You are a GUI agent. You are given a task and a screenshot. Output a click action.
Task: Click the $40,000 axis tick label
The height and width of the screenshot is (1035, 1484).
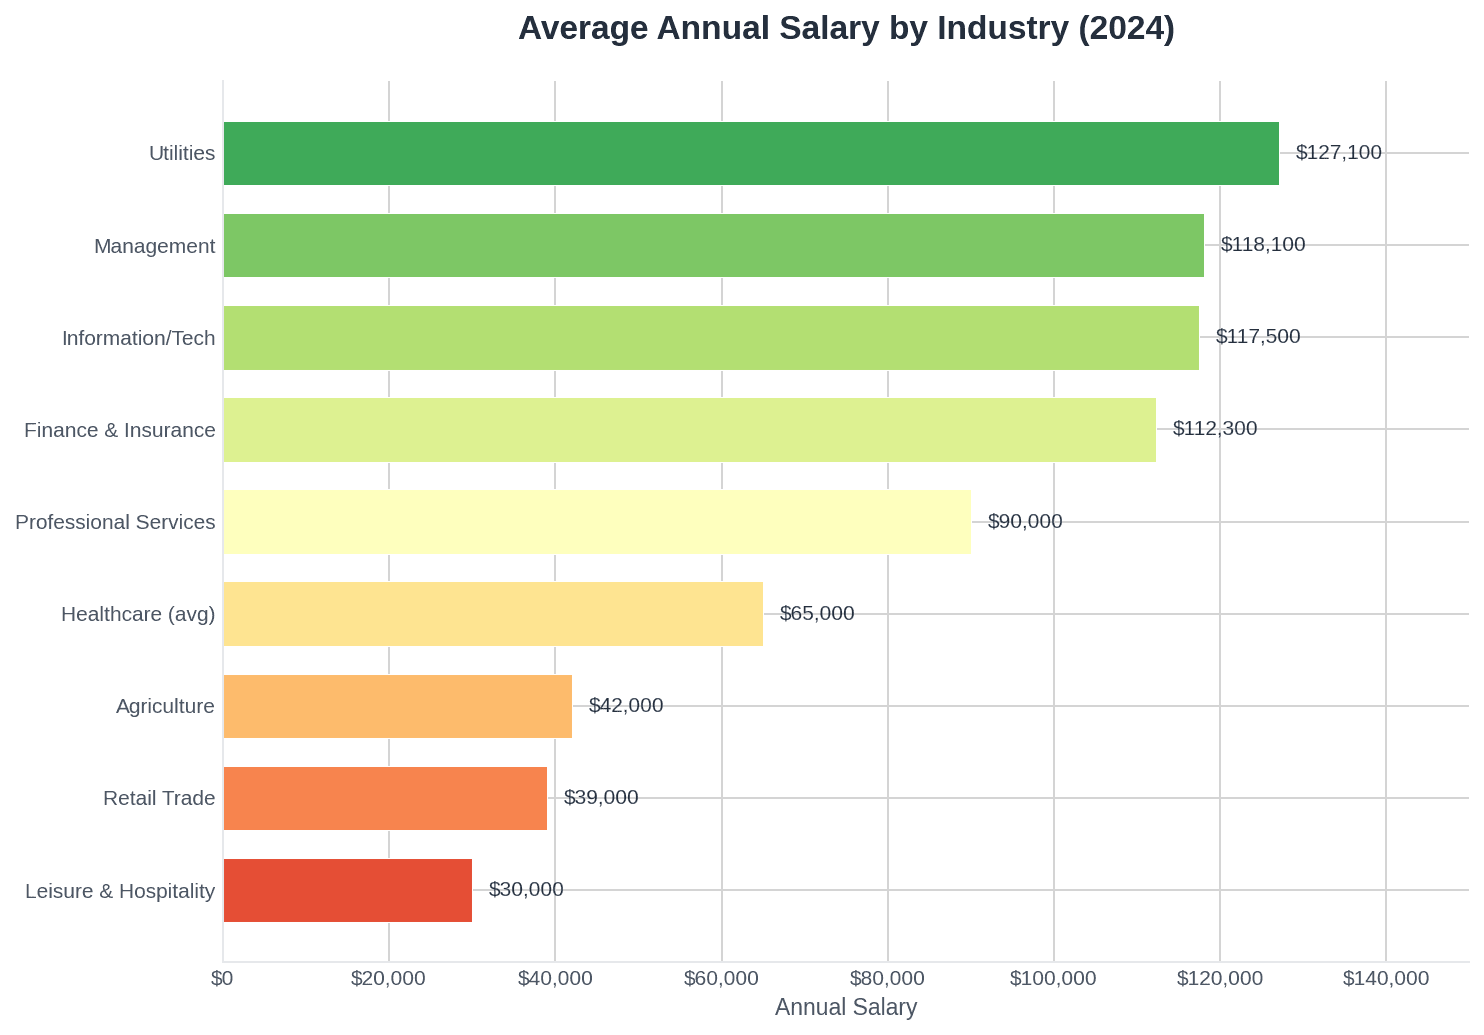tap(555, 978)
